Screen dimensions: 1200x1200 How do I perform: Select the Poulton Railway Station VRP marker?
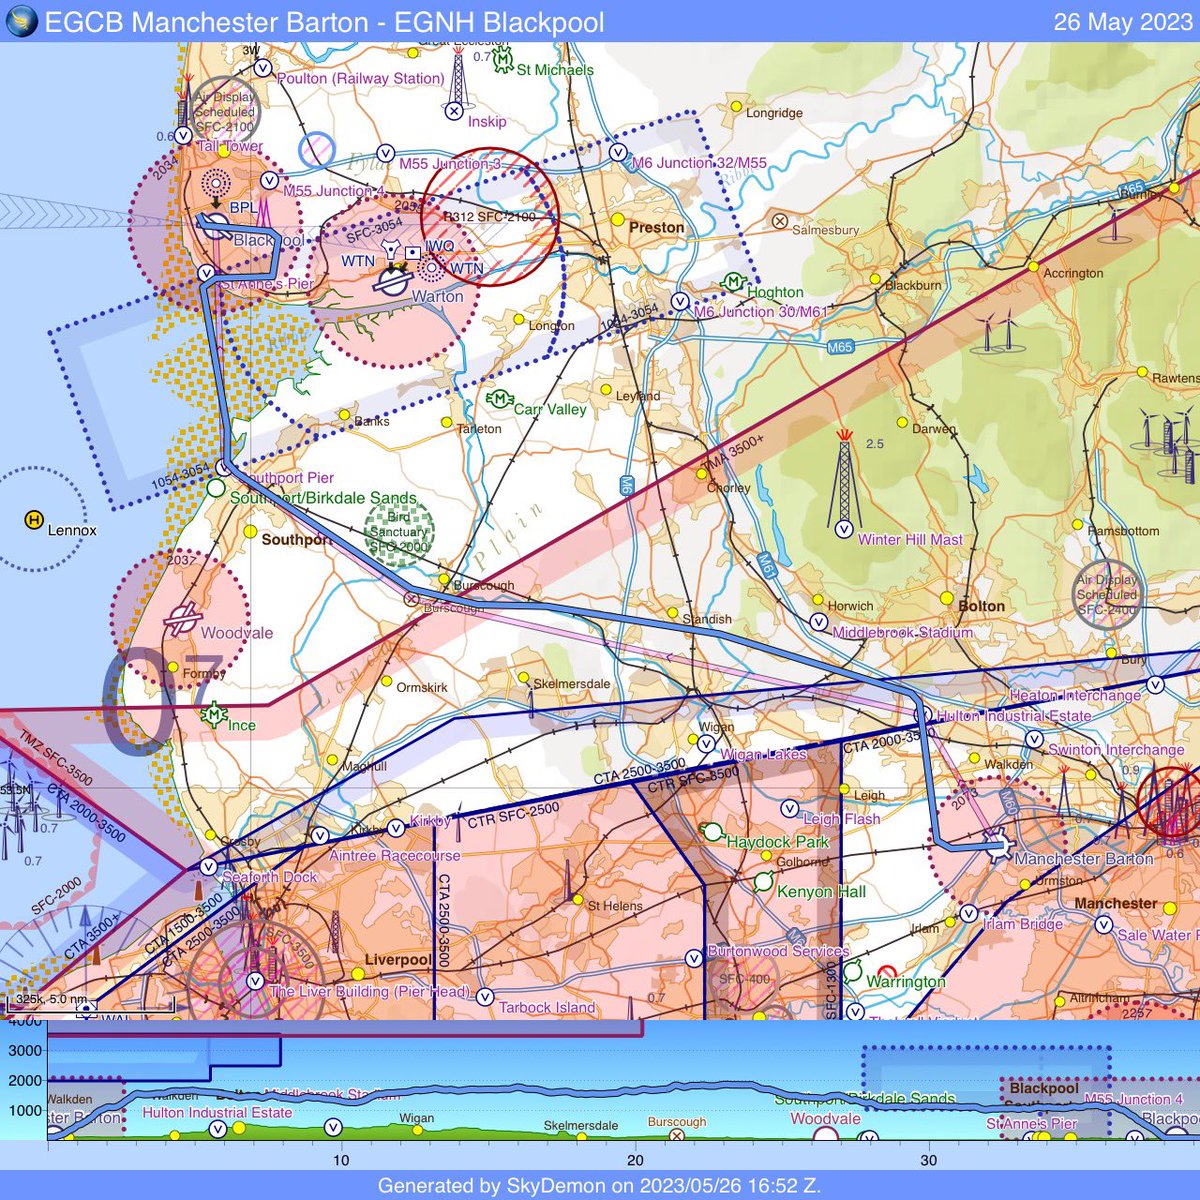[x=262, y=68]
